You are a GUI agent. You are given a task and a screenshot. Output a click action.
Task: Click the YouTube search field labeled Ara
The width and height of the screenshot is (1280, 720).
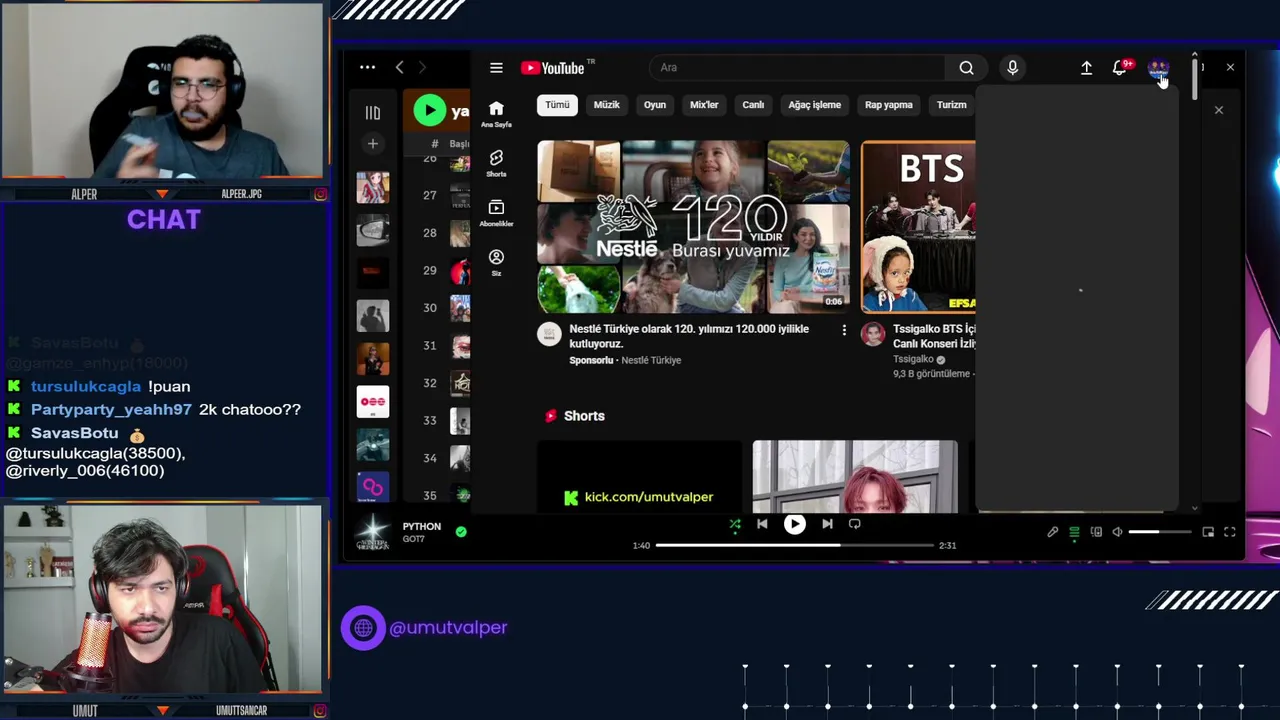pyautogui.click(x=798, y=67)
